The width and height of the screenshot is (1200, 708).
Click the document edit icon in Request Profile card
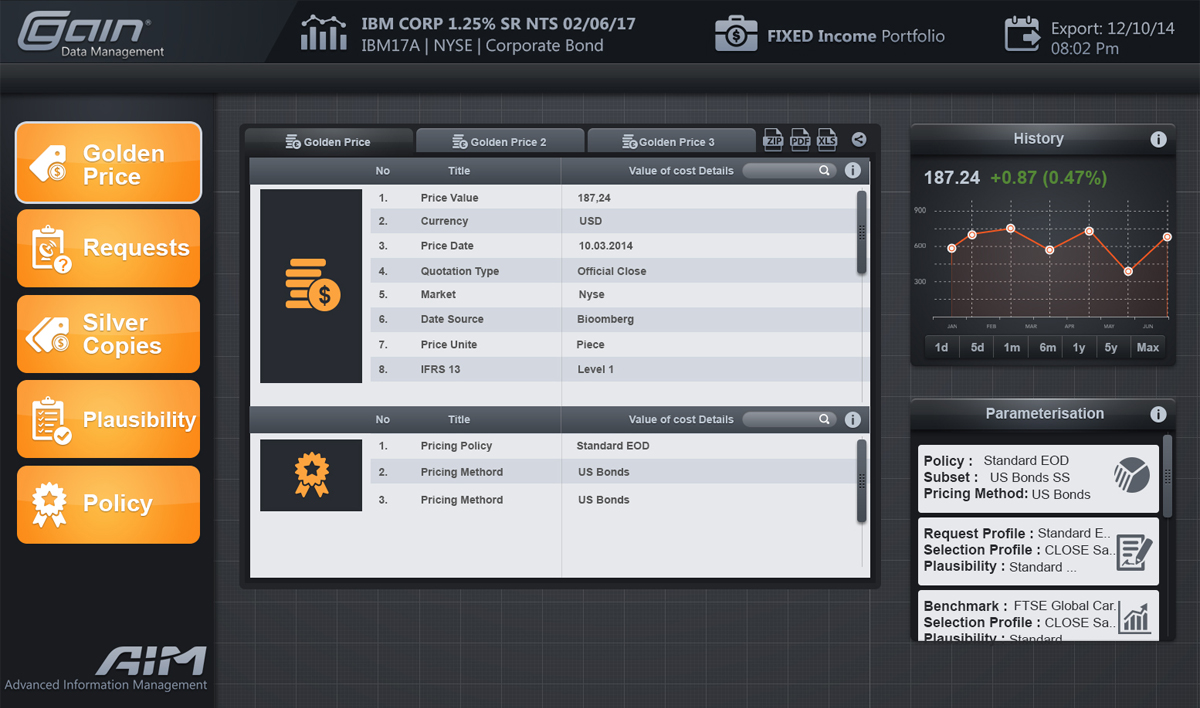tap(1134, 551)
